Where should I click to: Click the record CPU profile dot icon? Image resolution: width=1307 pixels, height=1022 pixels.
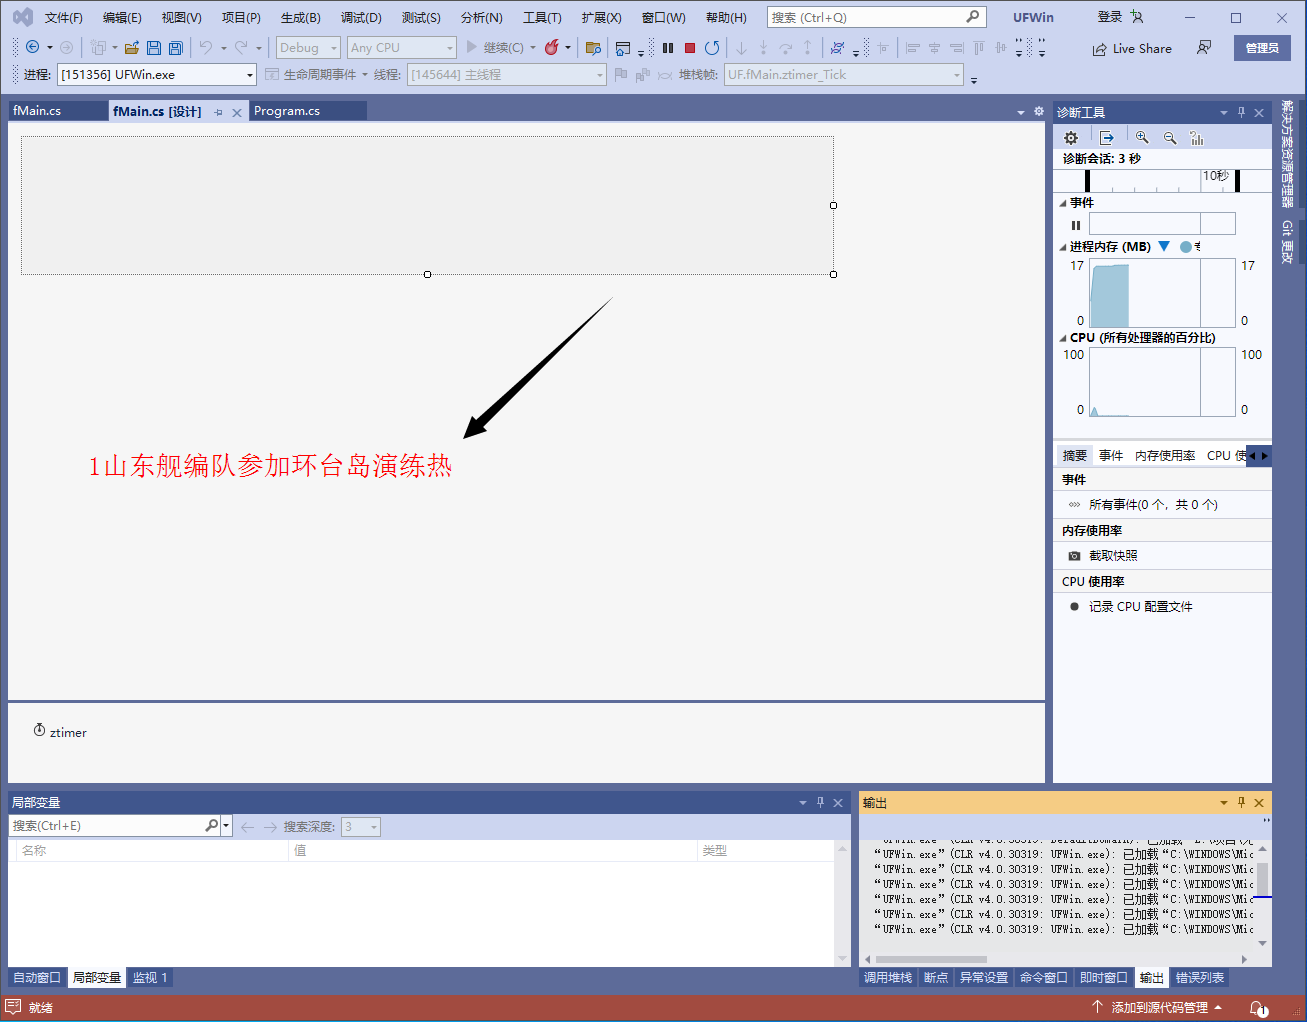pos(1074,607)
